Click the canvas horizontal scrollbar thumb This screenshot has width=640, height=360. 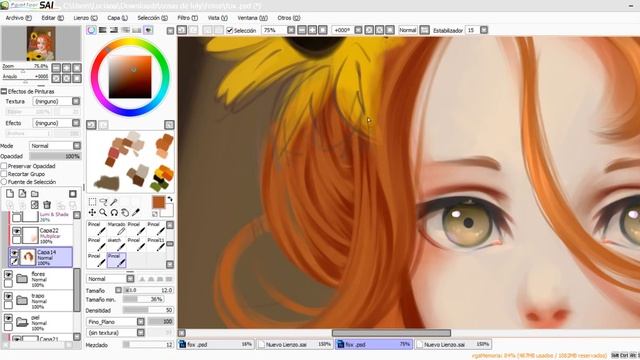point(391,333)
